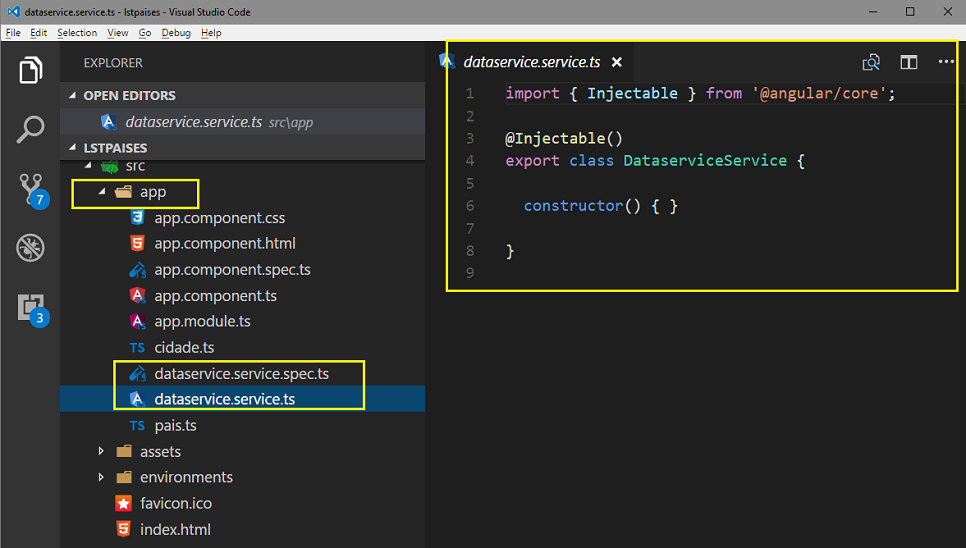Select the dataservice.service.ts editor tab
Viewport: 966px width, 548px height.
click(x=531, y=62)
